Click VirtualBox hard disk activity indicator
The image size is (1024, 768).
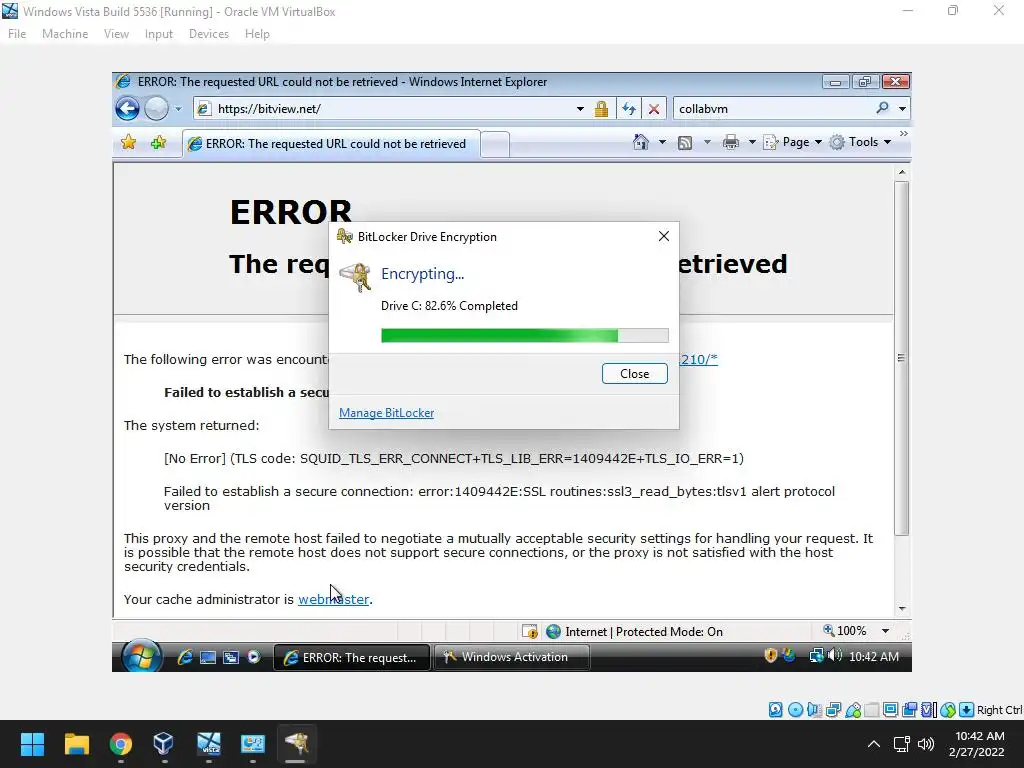click(x=775, y=710)
